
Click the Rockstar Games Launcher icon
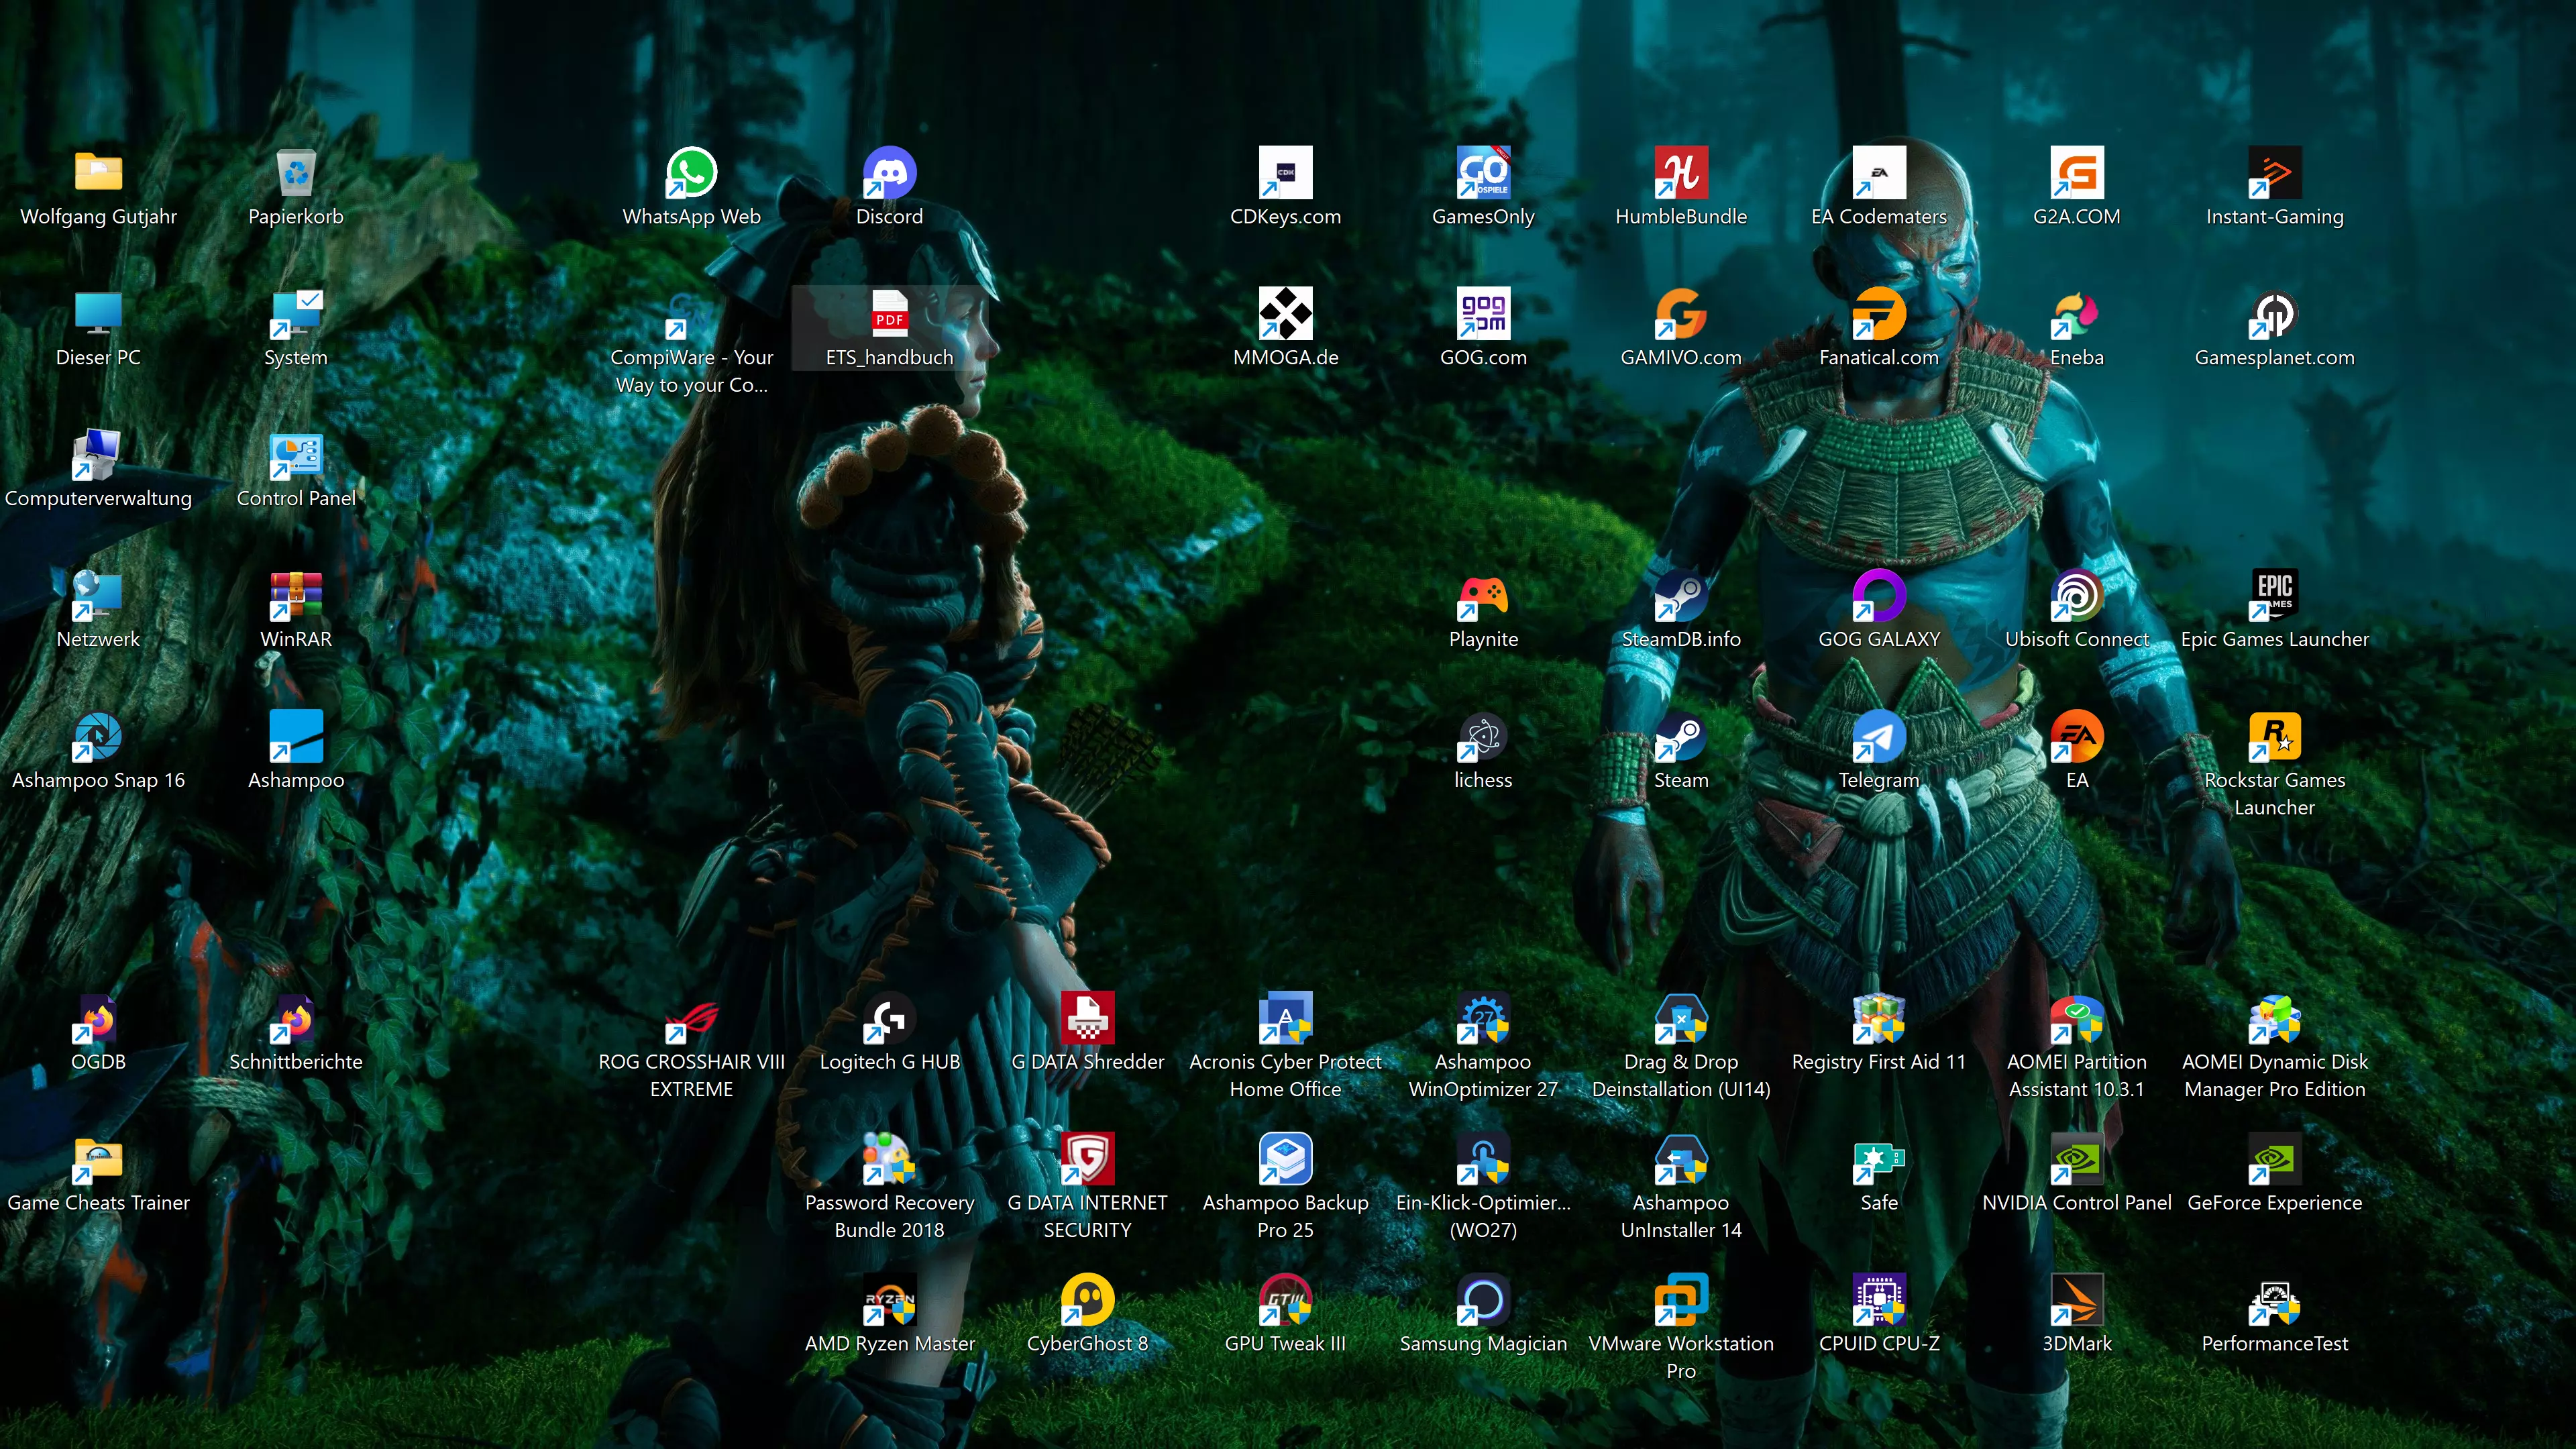pyautogui.click(x=2275, y=737)
